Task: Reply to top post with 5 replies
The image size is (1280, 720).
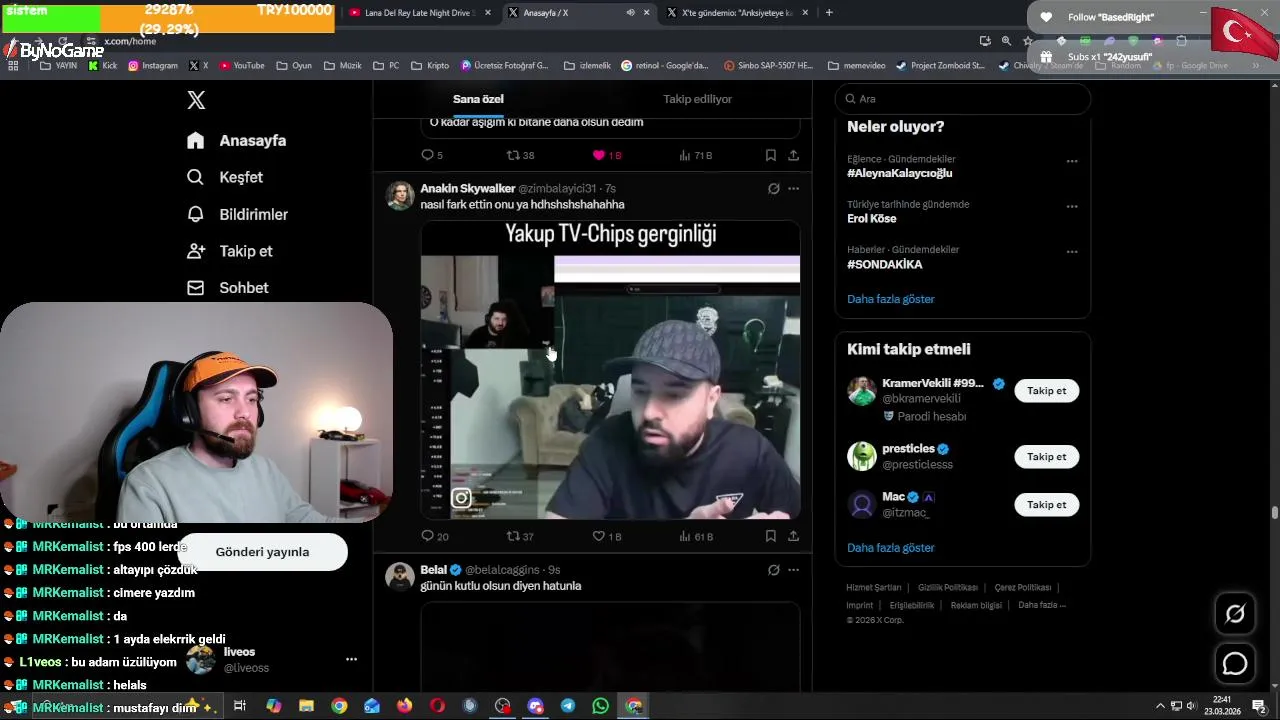Action: [432, 155]
